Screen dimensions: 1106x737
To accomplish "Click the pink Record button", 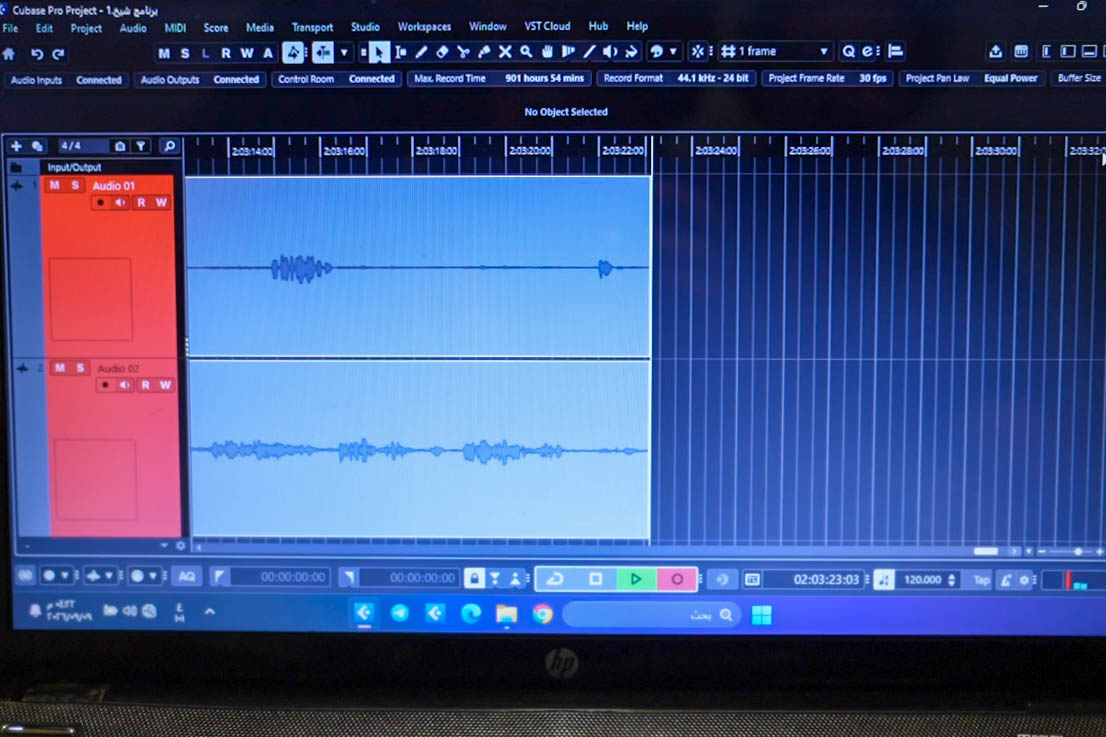I will [x=677, y=579].
